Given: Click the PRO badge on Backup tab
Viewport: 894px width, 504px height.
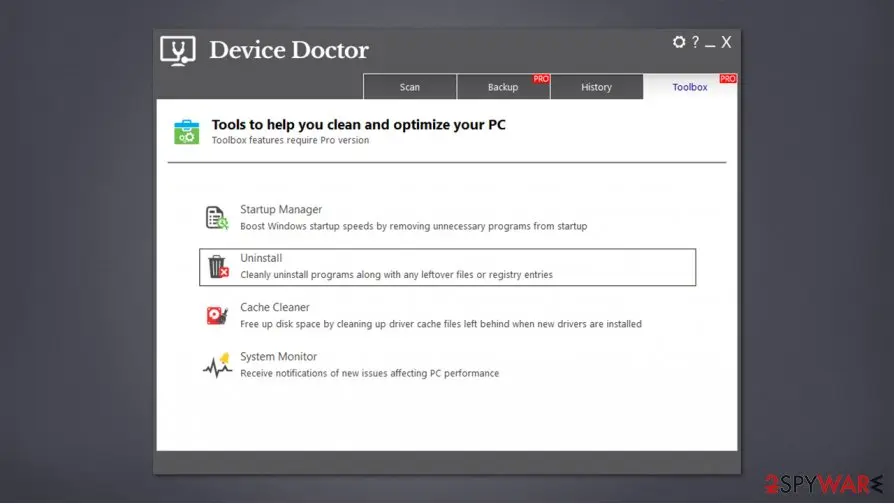Looking at the screenshot, I should (x=541, y=79).
